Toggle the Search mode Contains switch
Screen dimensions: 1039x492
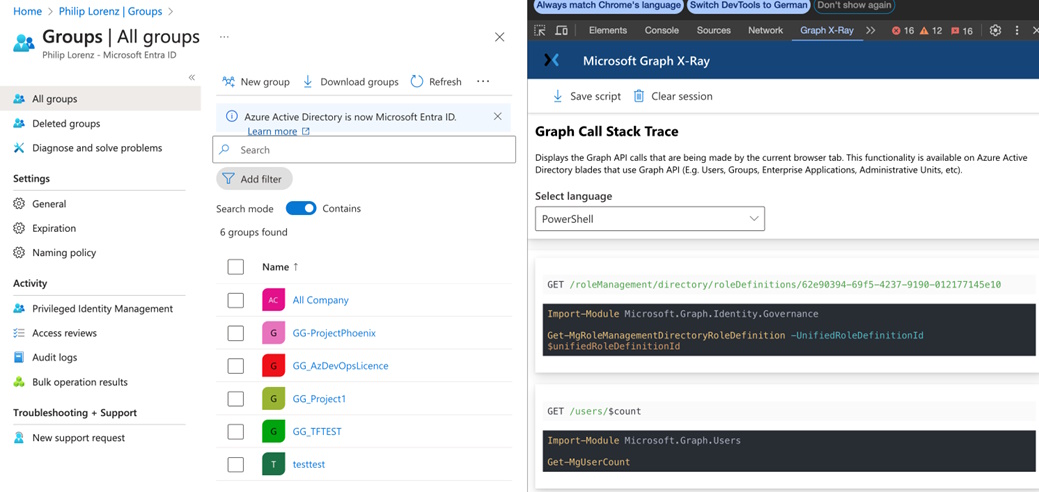[301, 208]
